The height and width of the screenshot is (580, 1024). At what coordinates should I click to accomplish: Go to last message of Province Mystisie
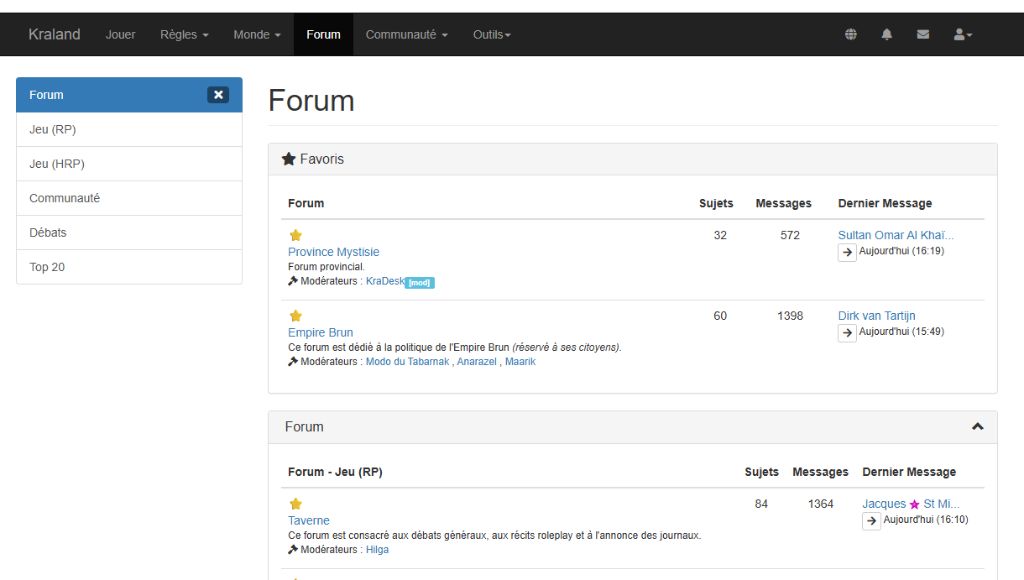coord(847,252)
